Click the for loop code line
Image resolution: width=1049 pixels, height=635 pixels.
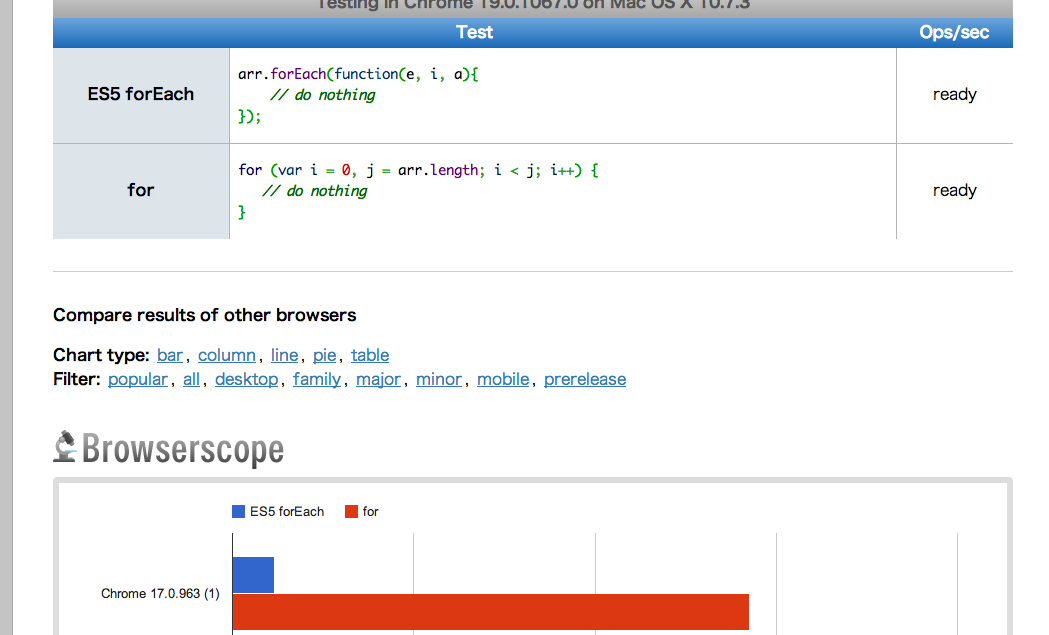click(418, 171)
